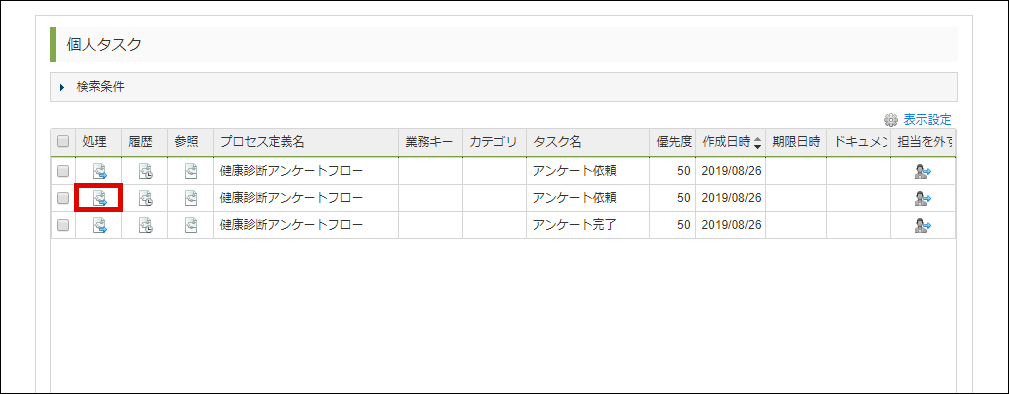Screen dimensions: 1009x394
Task: Open the 表示設定 display settings link
Action: pyautogui.click(x=927, y=120)
